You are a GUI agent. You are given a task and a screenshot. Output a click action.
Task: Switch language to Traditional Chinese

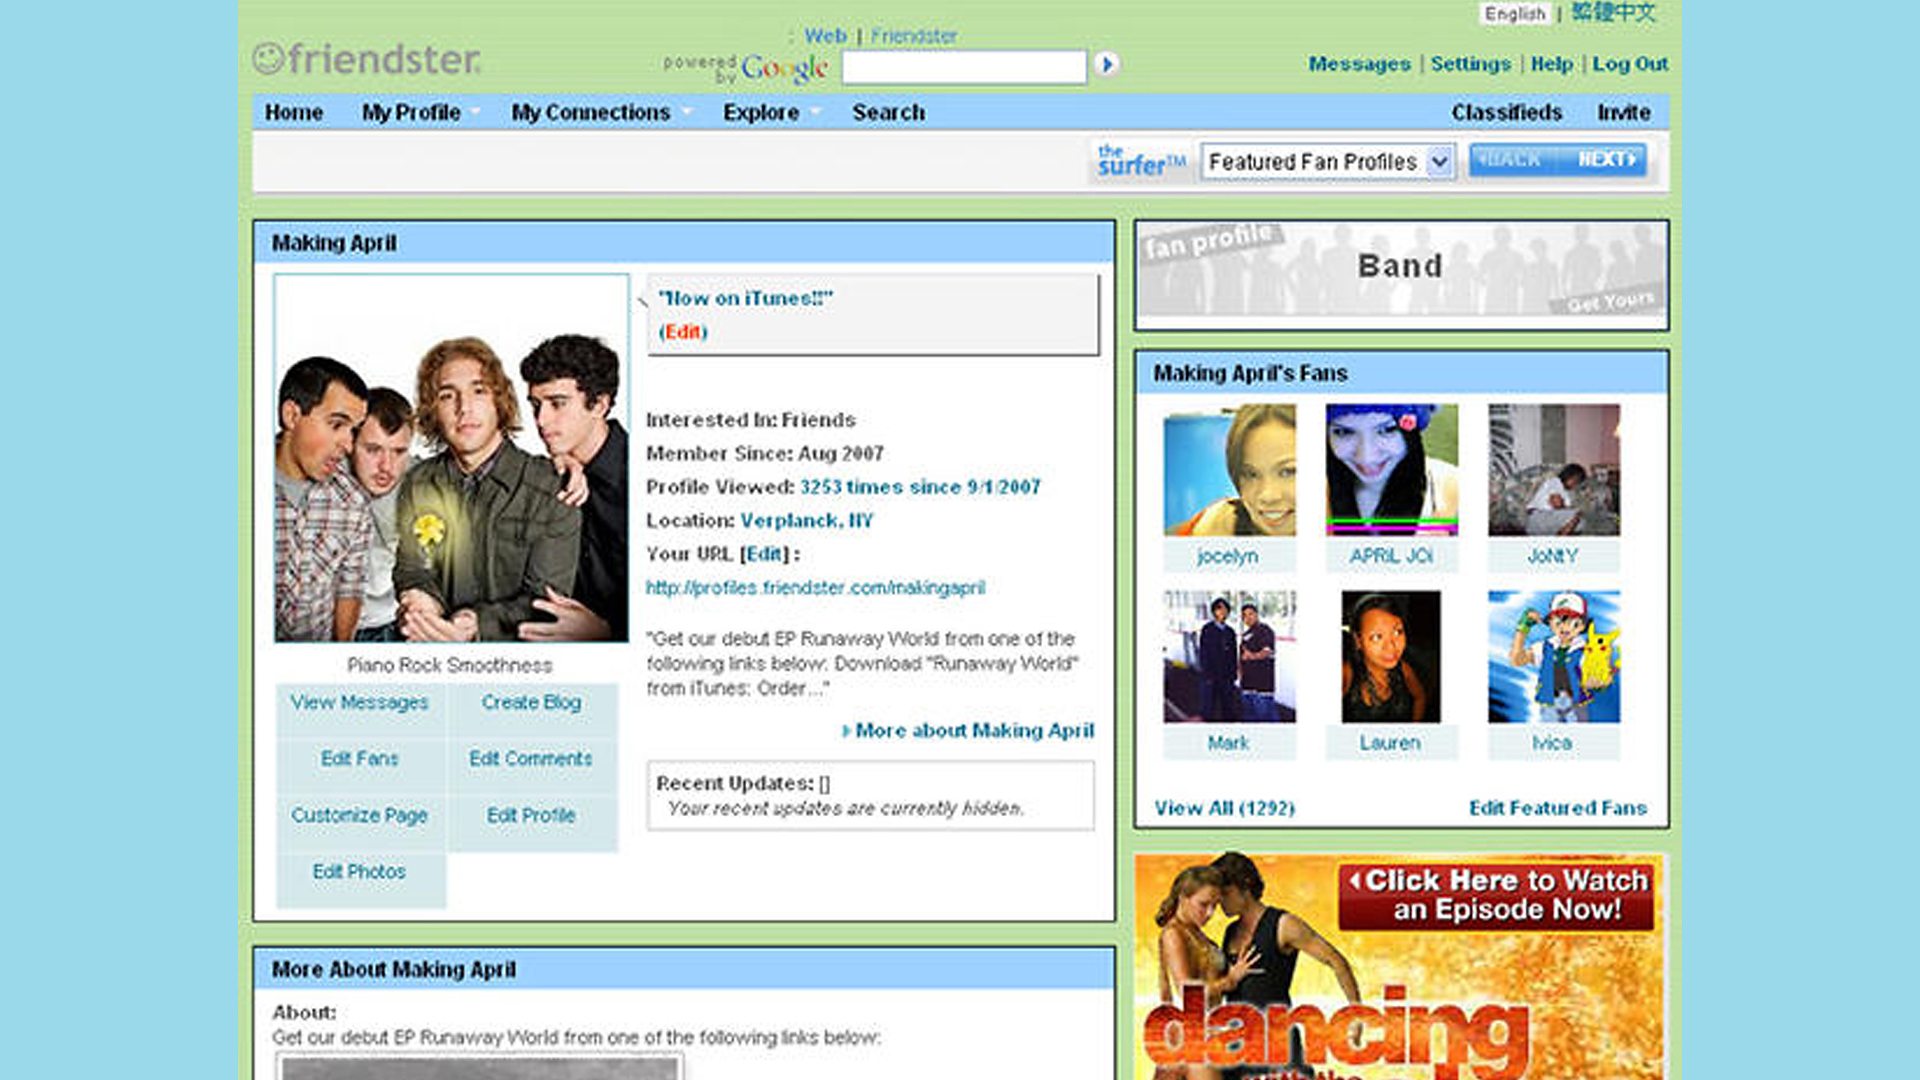pos(1612,13)
